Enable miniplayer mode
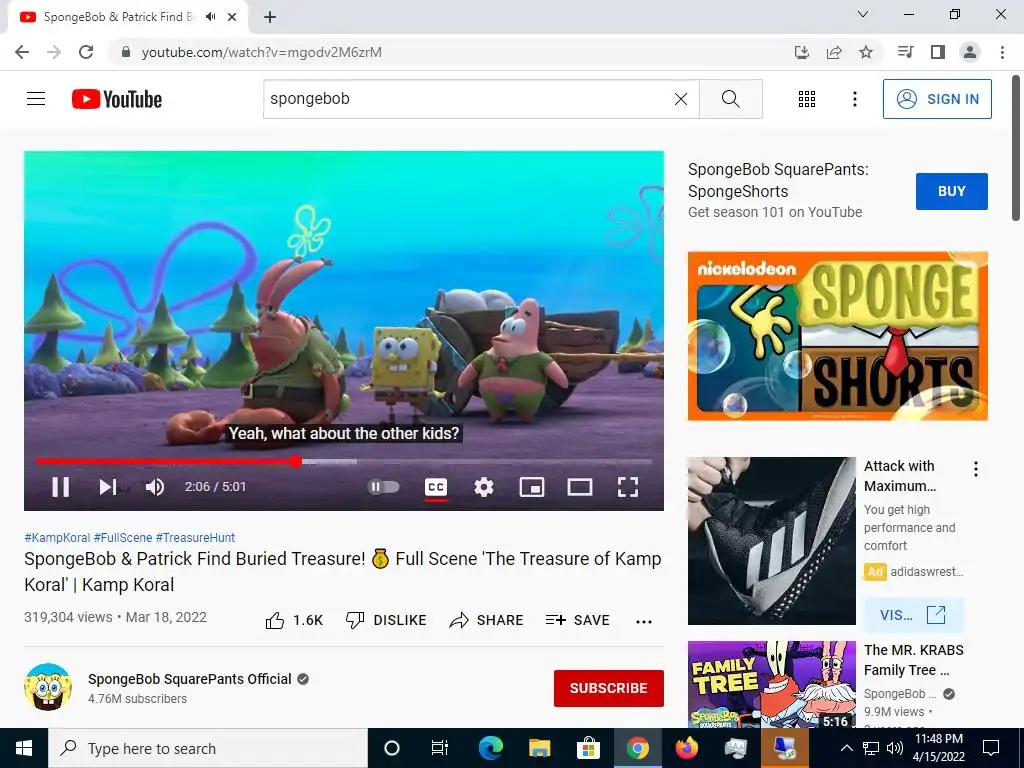The height and width of the screenshot is (768, 1024). (532, 487)
